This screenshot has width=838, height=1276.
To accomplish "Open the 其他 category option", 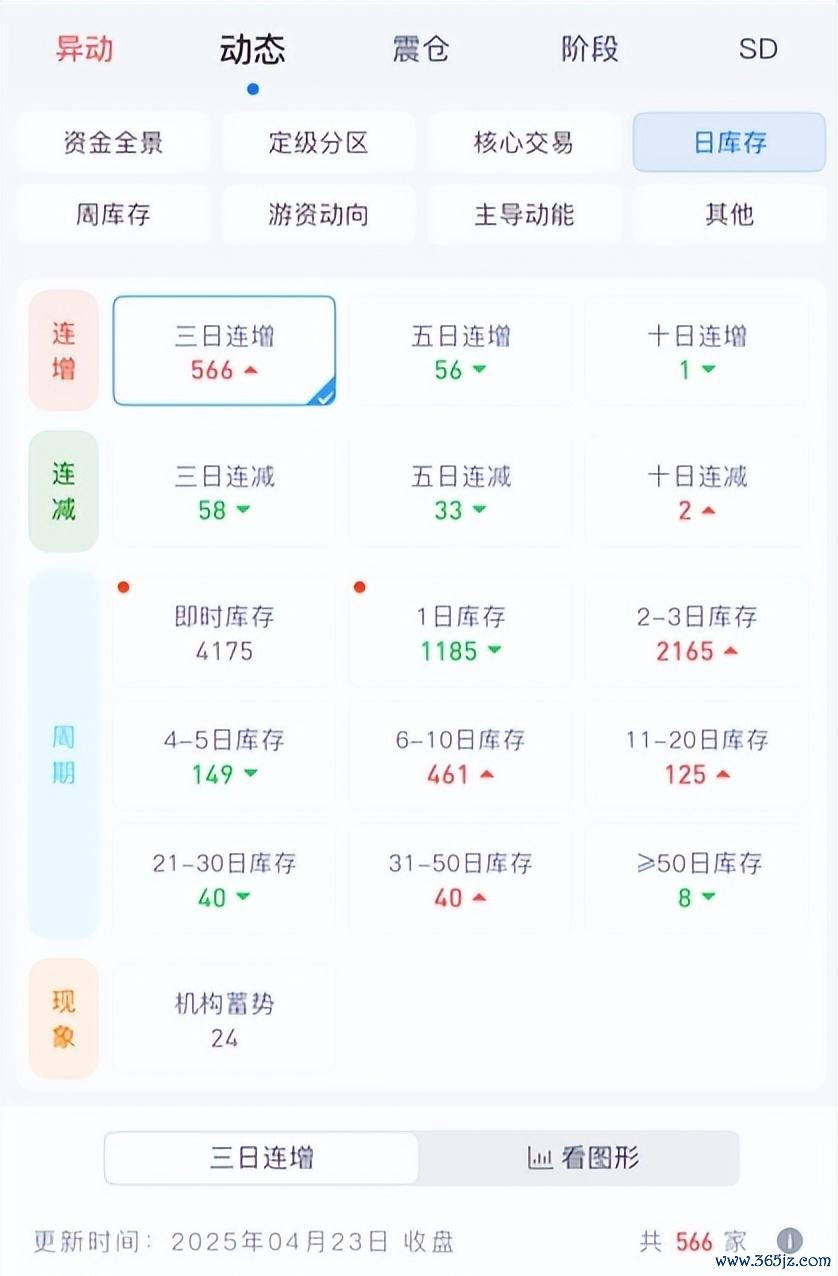I will coord(729,214).
